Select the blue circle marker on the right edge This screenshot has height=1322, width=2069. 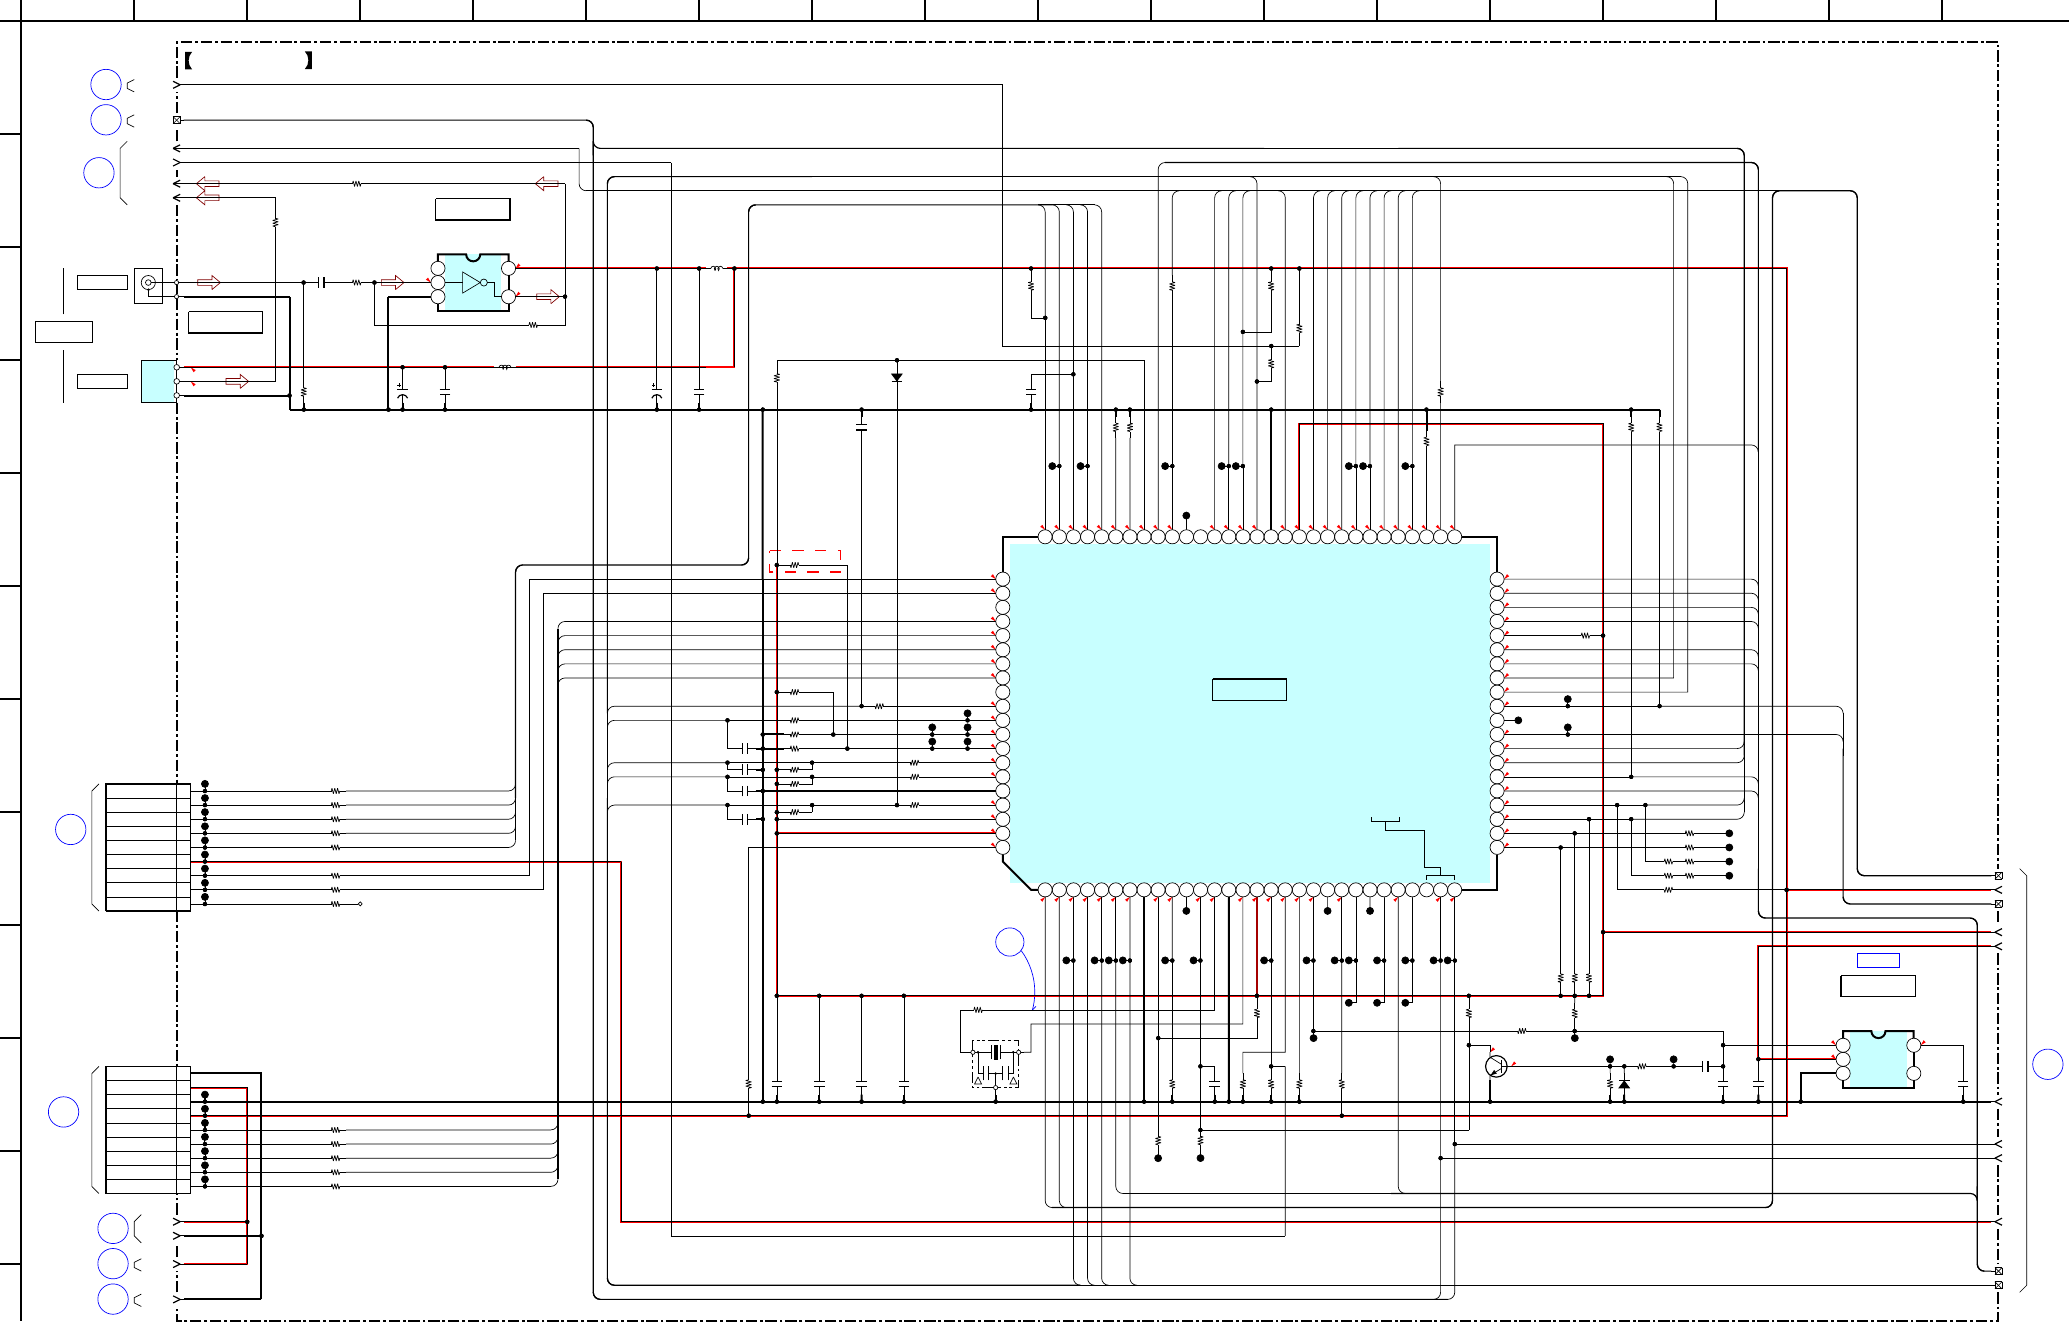click(2048, 1064)
